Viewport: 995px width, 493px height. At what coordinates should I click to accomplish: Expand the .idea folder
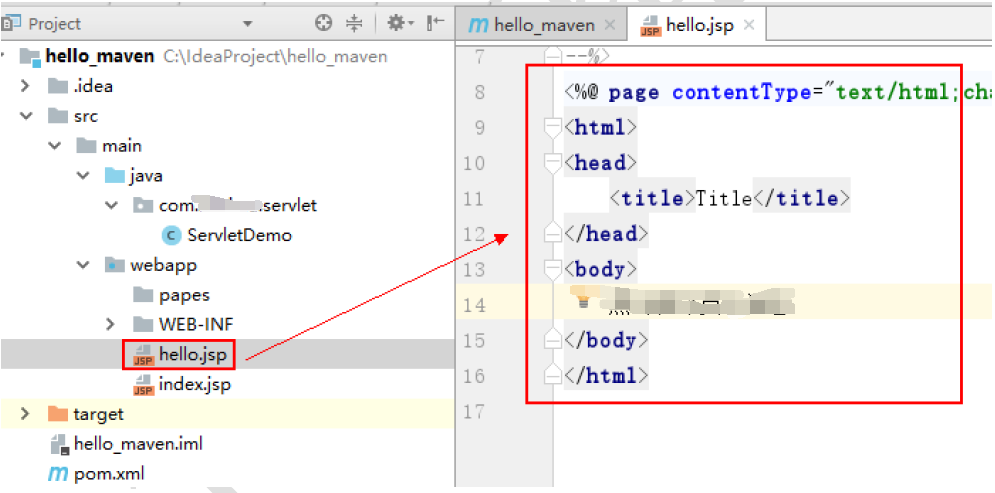(x=25, y=86)
